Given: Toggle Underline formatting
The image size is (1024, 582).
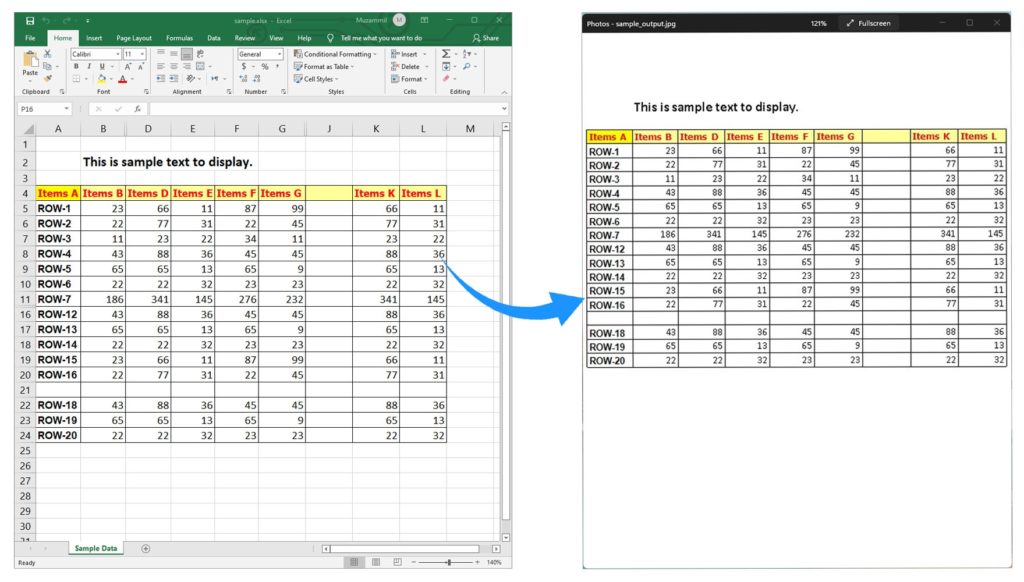Looking at the screenshot, I should (102, 65).
